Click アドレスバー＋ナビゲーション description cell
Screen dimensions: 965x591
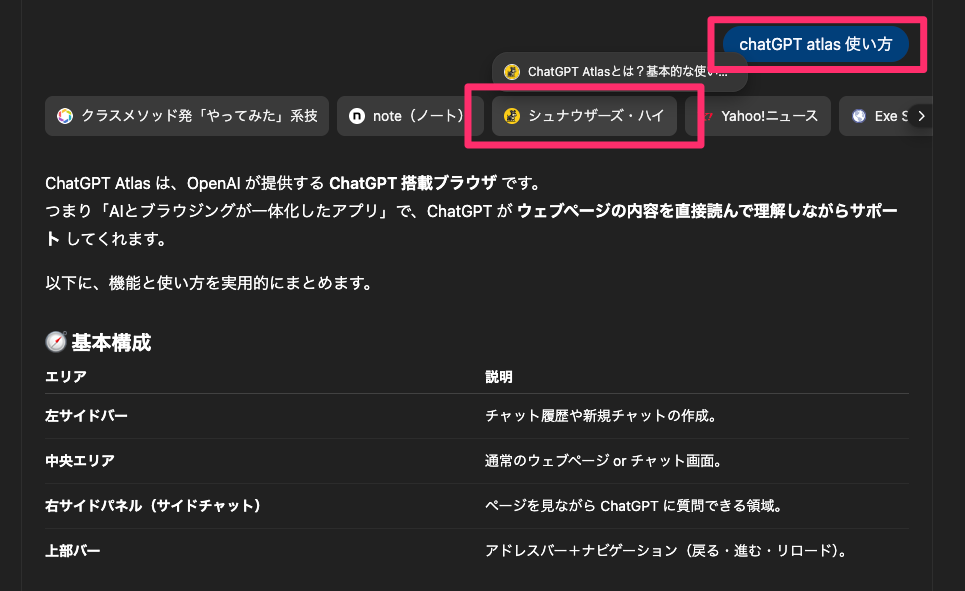coord(667,550)
